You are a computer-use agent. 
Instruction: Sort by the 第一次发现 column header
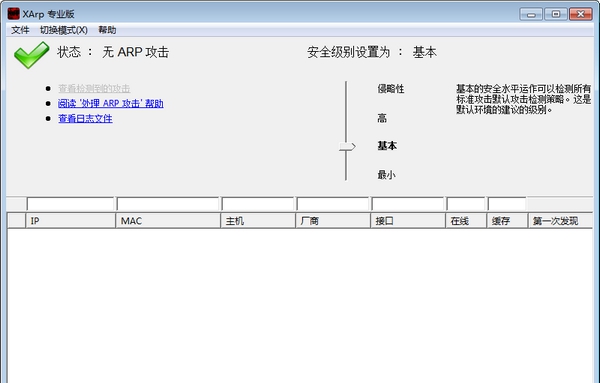tap(561, 221)
